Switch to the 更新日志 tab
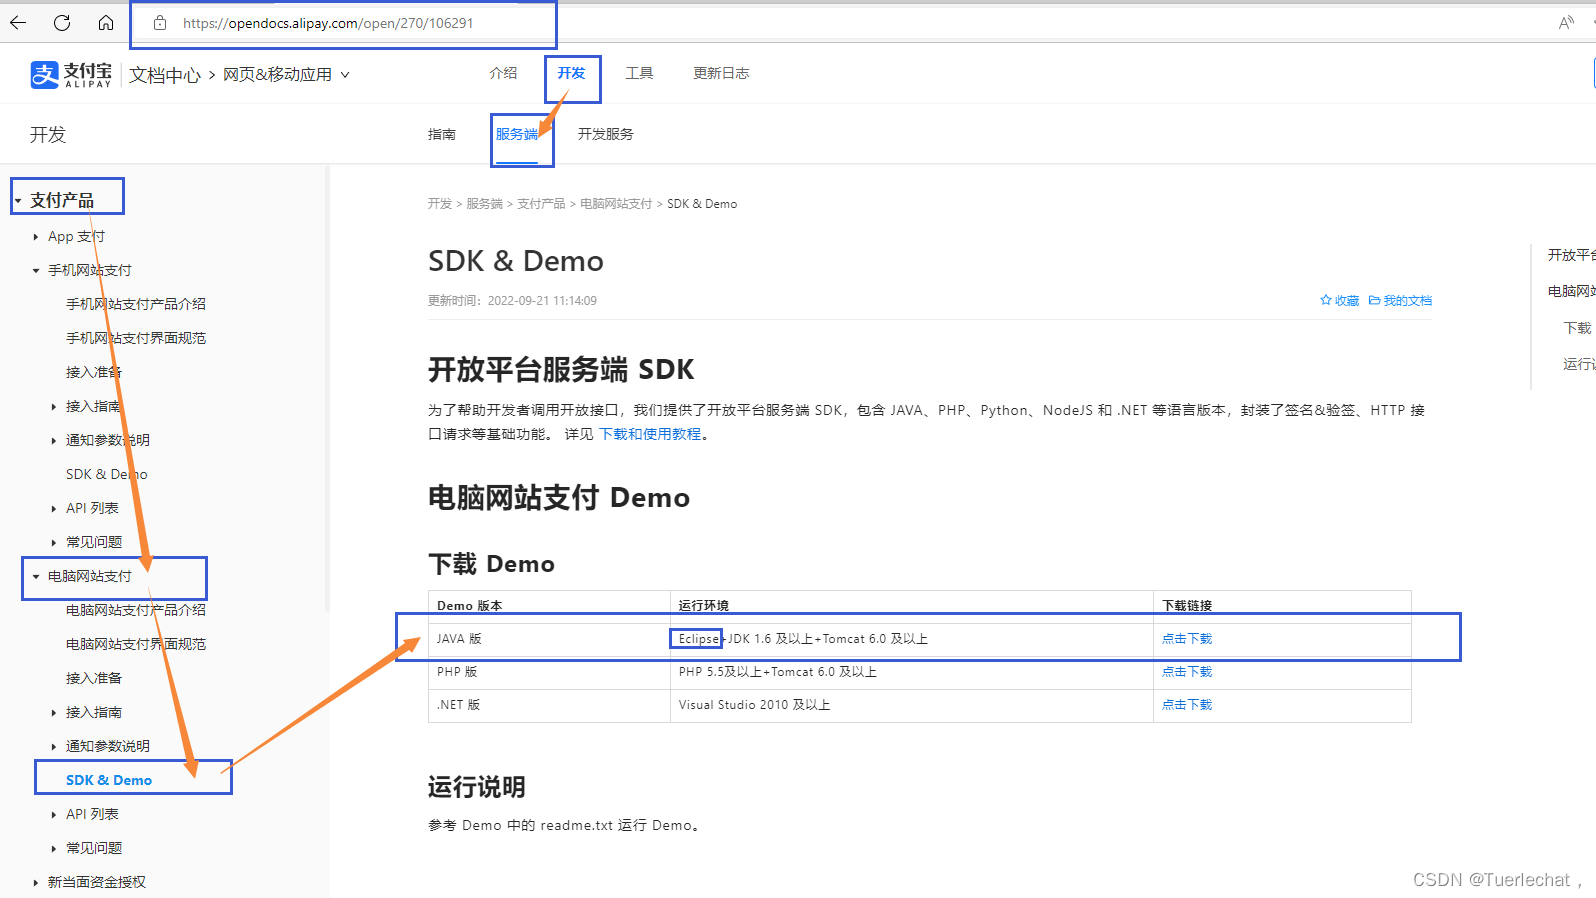Image resolution: width=1596 pixels, height=898 pixels. (721, 73)
